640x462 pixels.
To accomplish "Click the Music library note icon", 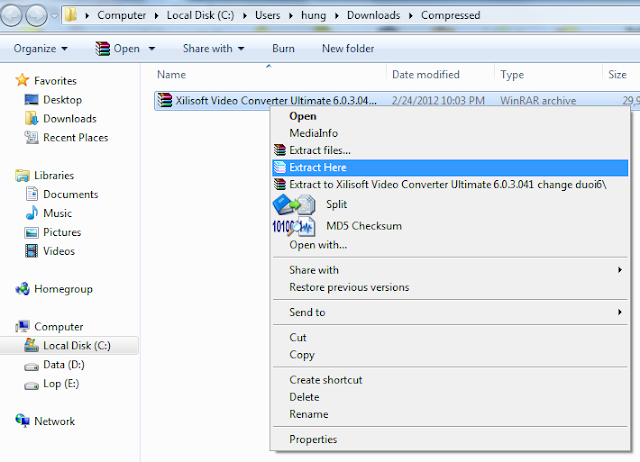I will click(31, 213).
